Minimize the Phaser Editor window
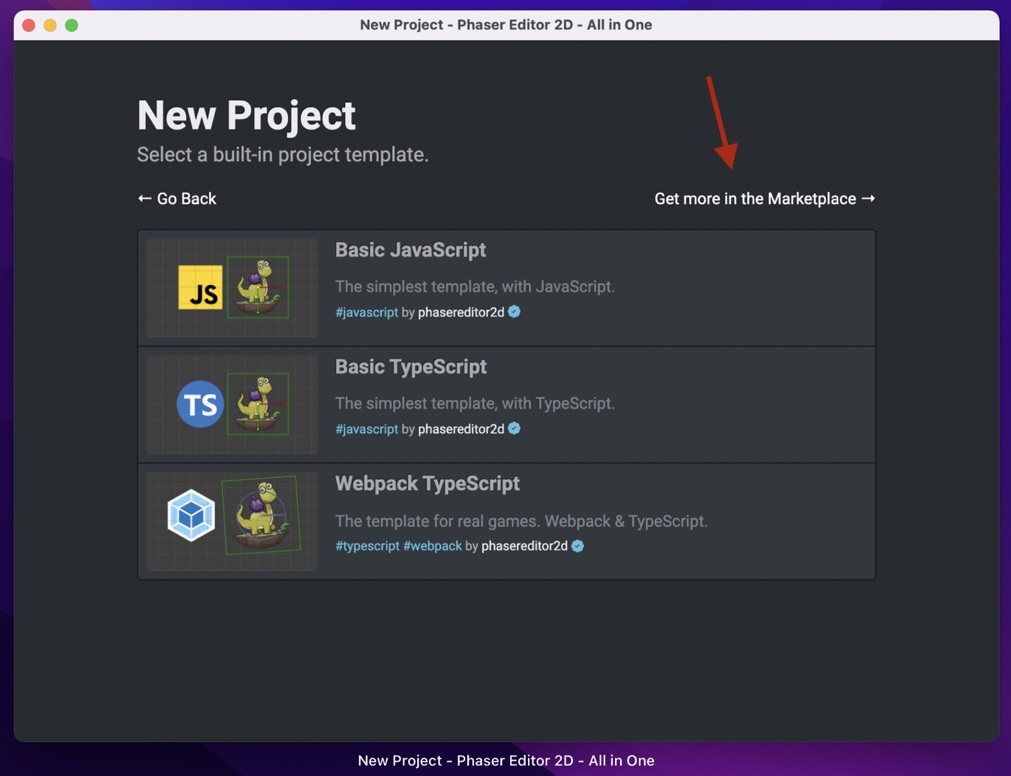Viewport: 1011px width, 776px height. (x=50, y=25)
